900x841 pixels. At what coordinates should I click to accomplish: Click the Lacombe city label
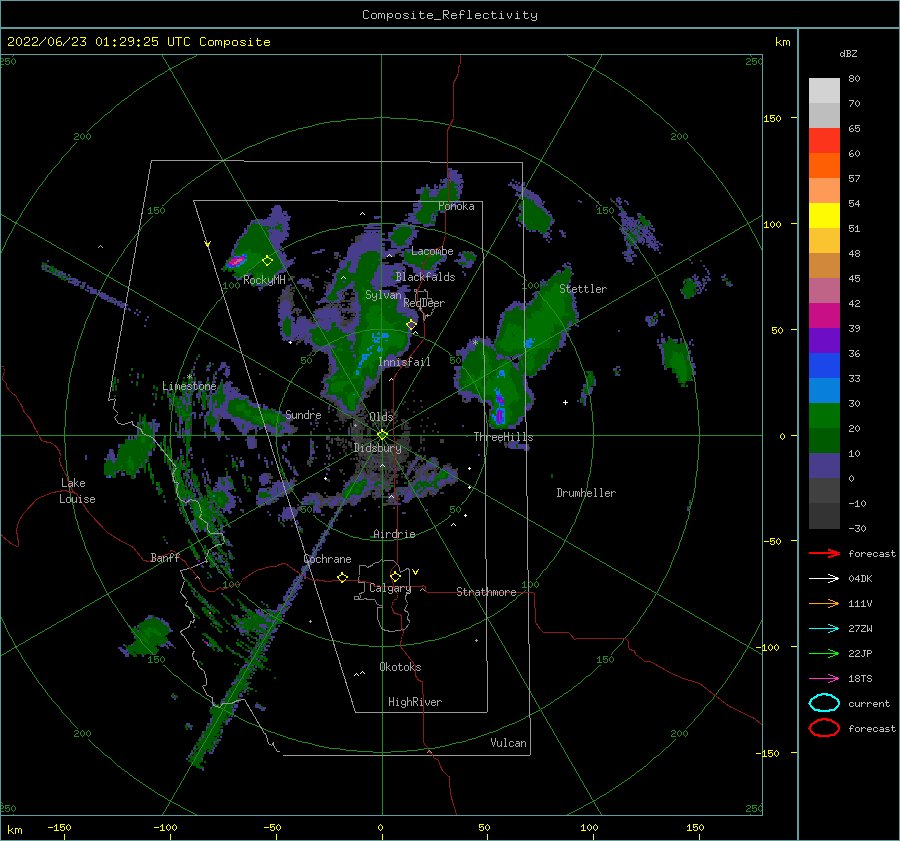(x=432, y=251)
